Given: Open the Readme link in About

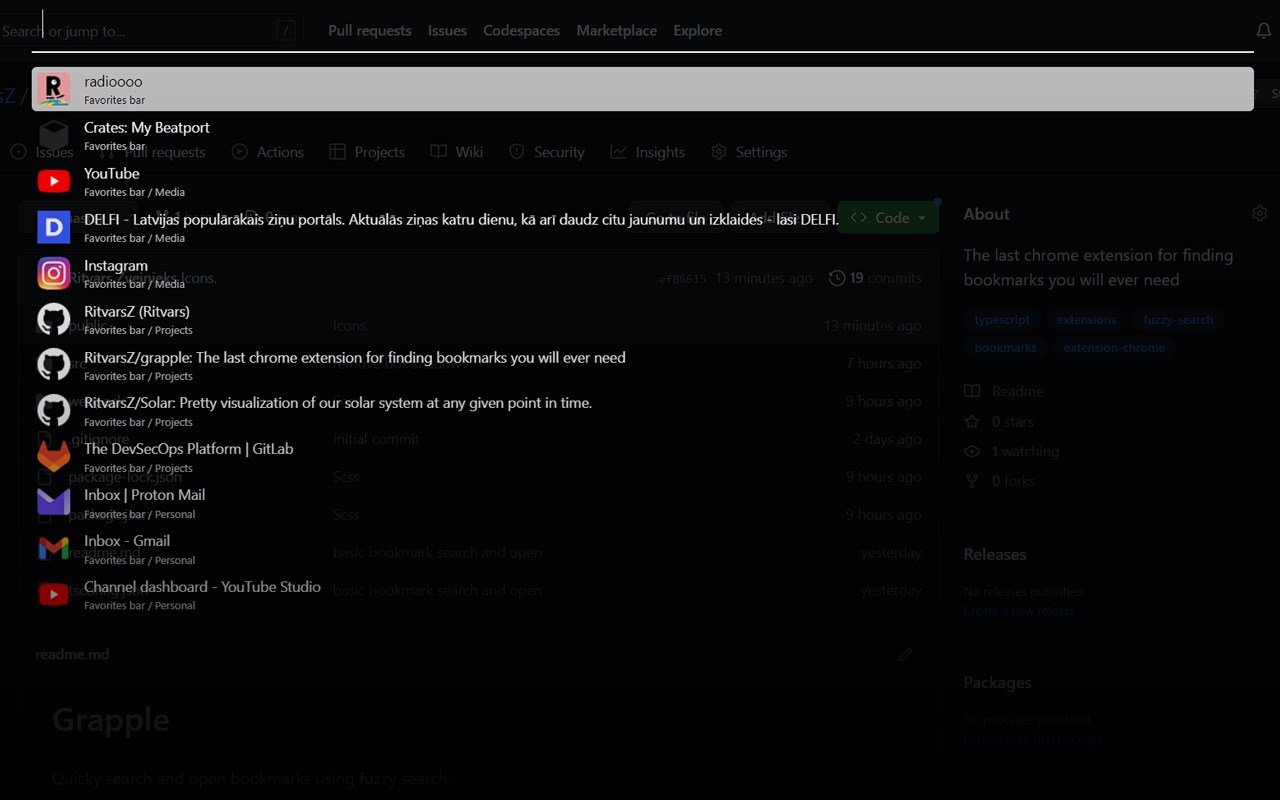Looking at the screenshot, I should 1004,391.
